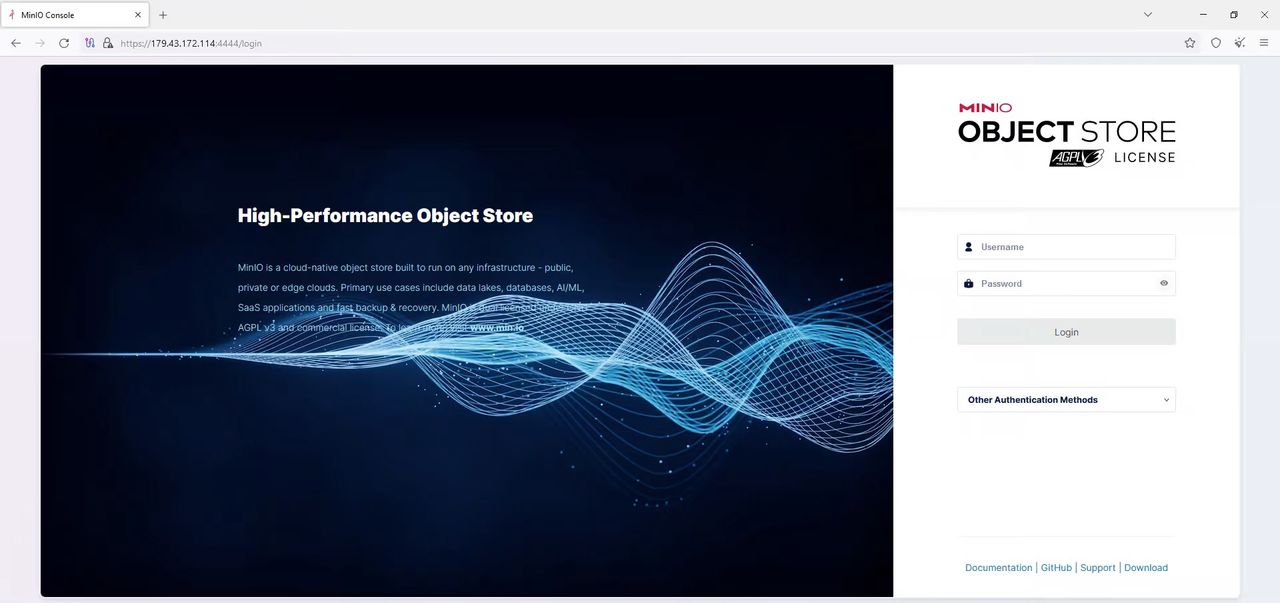
Task: Click the Login button
Action: click(1066, 332)
